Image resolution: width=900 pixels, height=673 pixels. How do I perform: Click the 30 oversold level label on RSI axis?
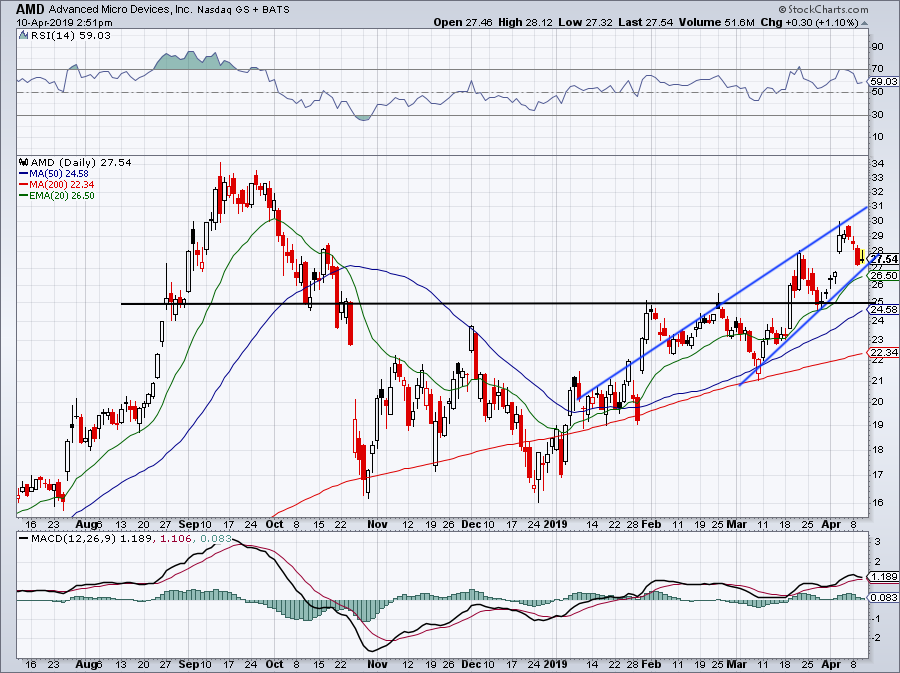[878, 115]
